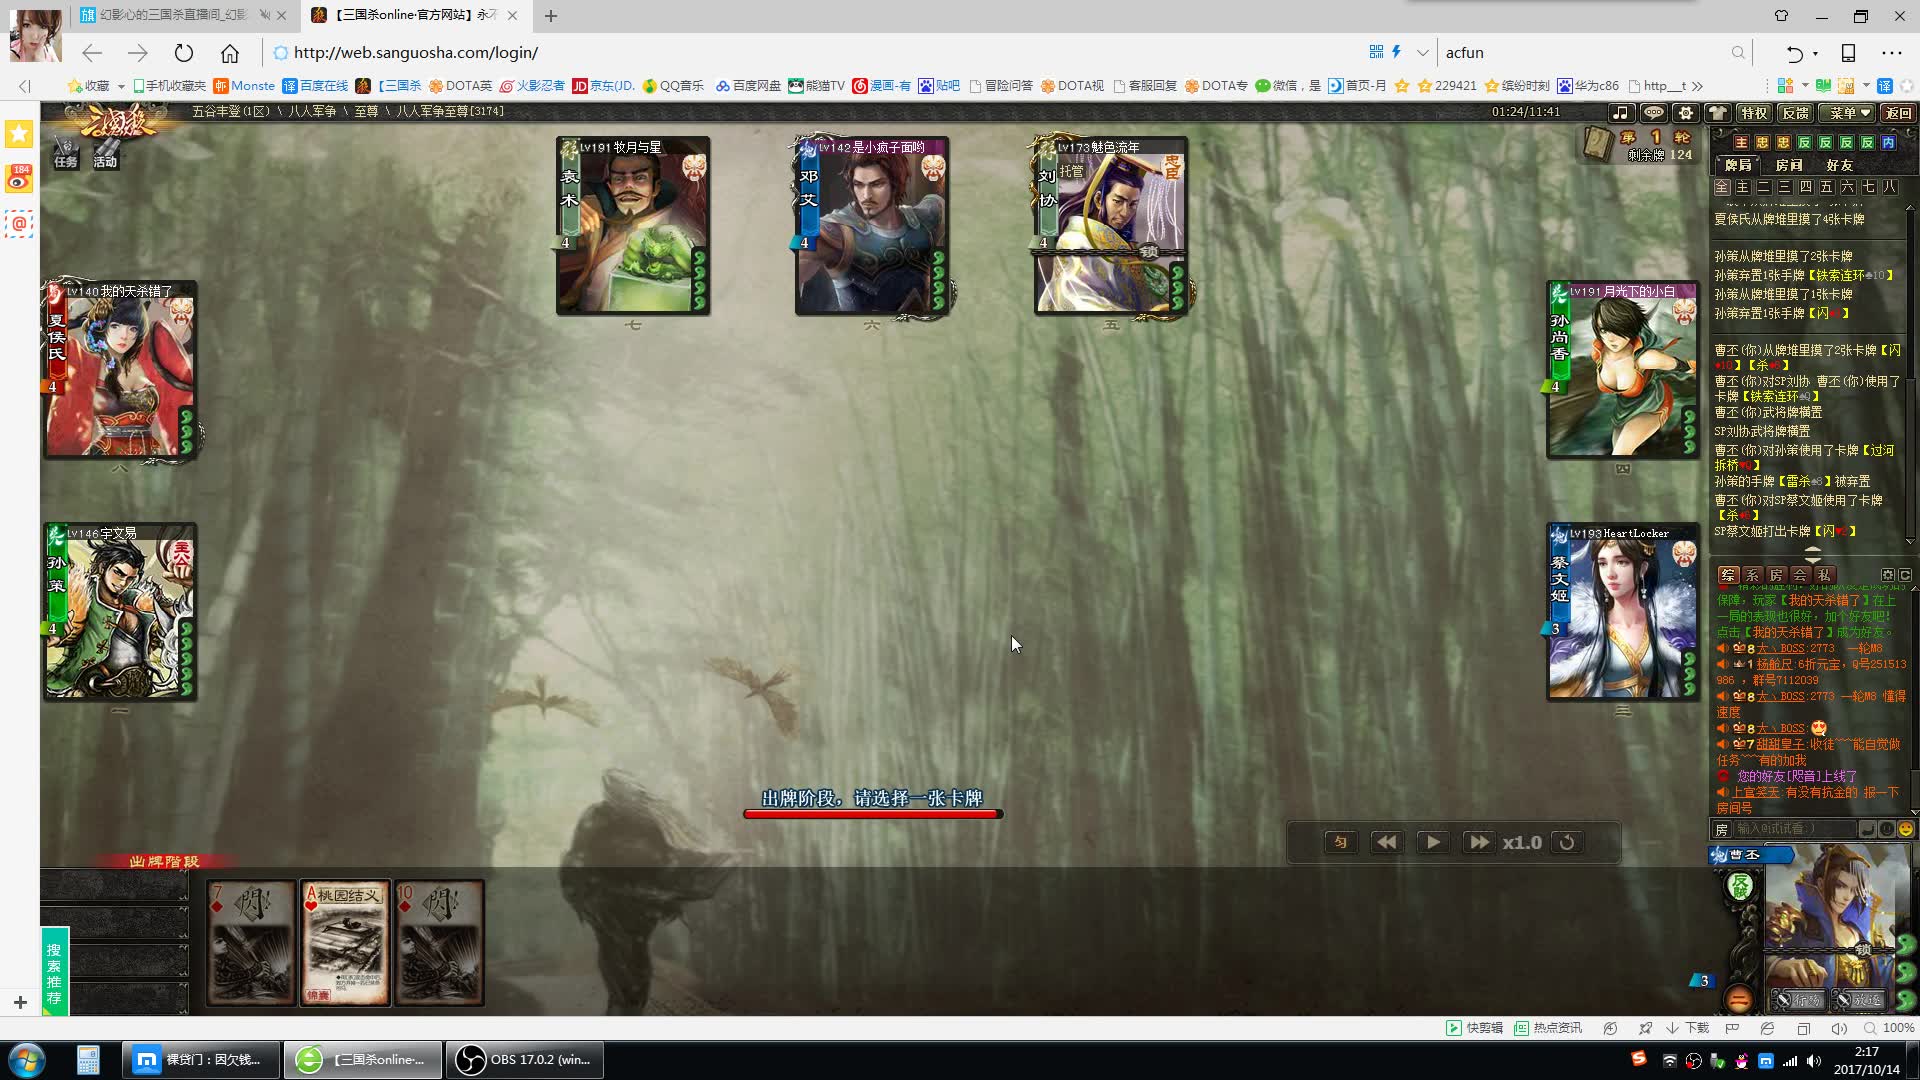The width and height of the screenshot is (1920, 1080).
Task: Switch to the 好友 tab
Action: coord(1840,165)
